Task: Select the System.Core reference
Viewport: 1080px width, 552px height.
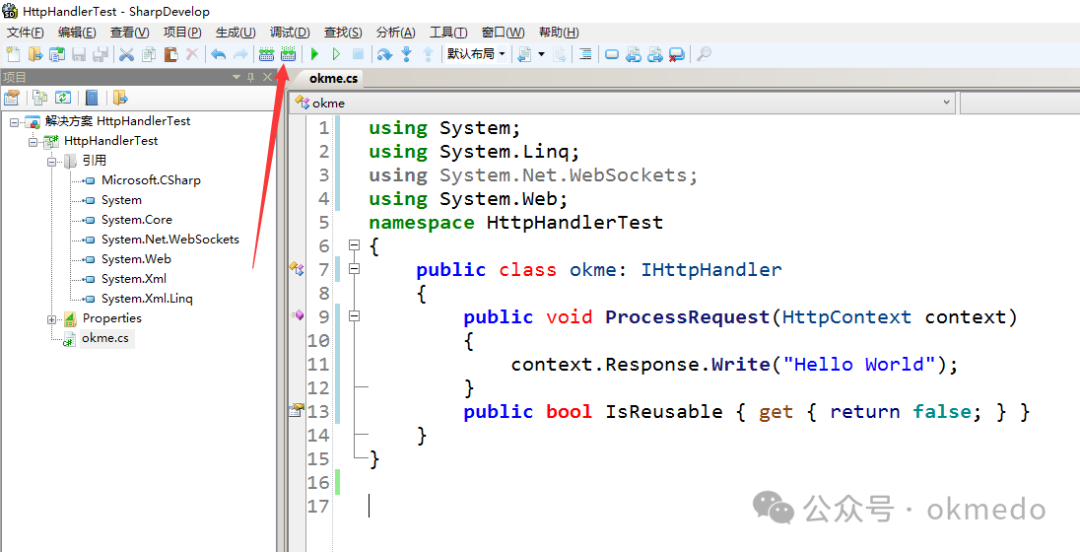Action: pos(136,220)
